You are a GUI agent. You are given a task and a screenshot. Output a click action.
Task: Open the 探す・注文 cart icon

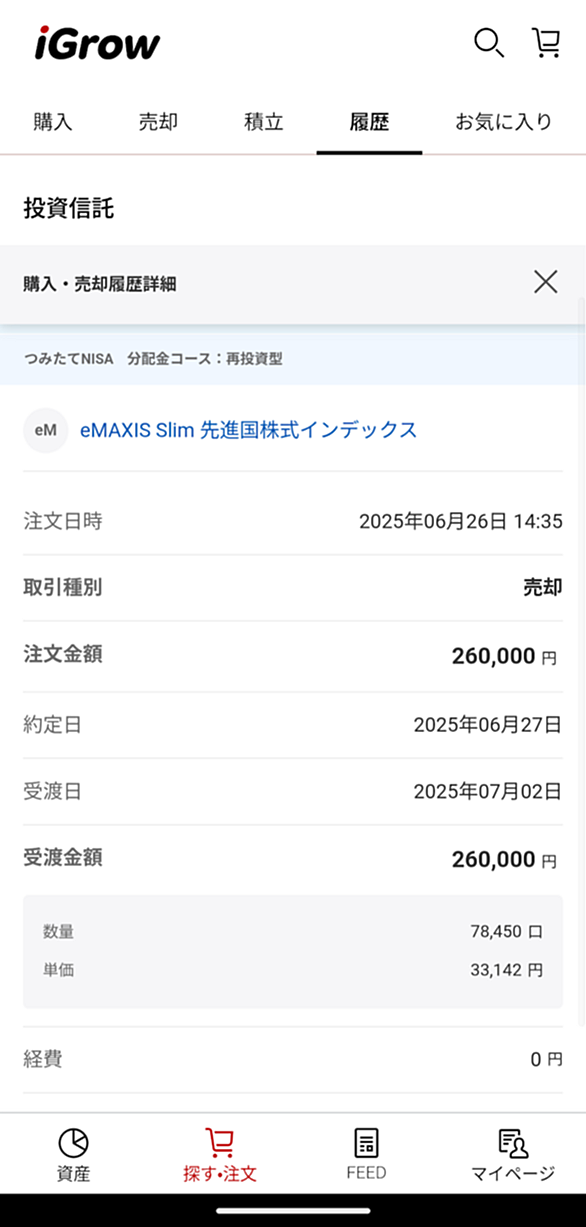219,1142
